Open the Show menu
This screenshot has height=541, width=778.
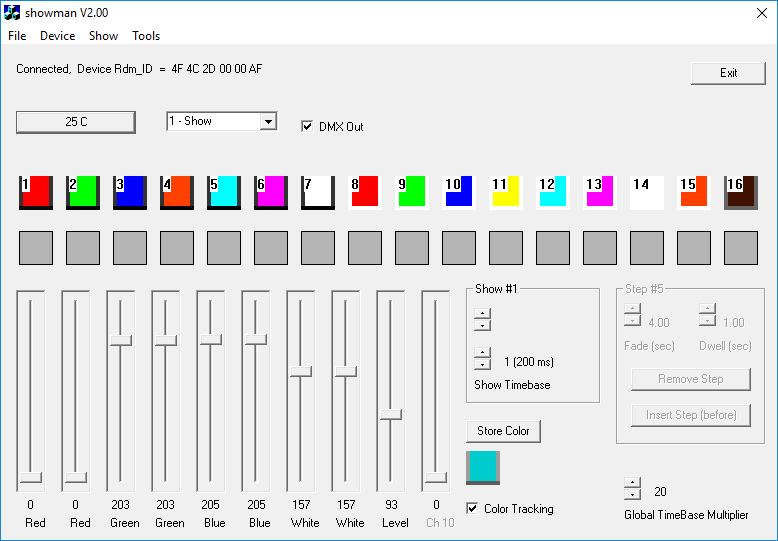(103, 36)
